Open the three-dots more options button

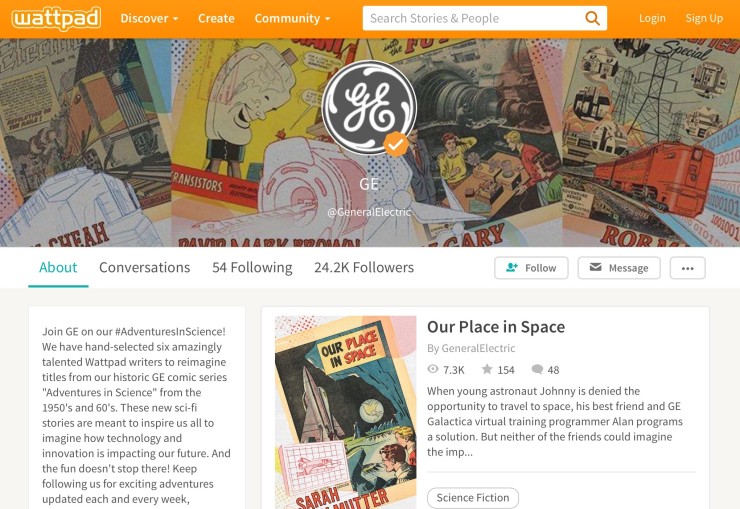(688, 268)
